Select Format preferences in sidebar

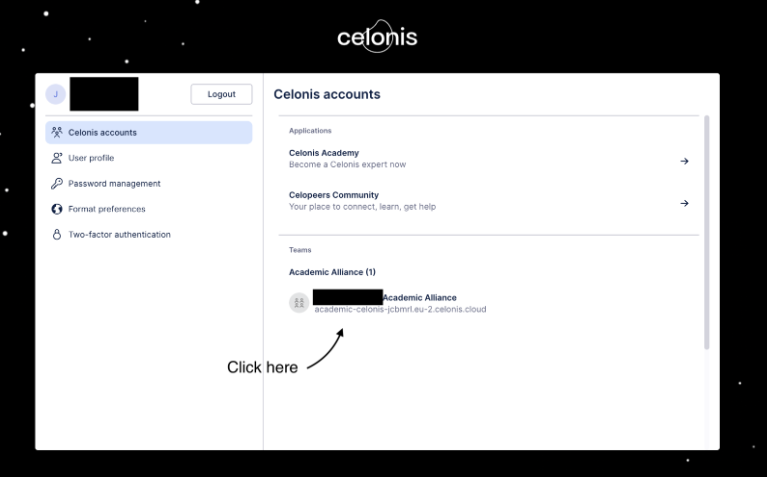pos(106,209)
